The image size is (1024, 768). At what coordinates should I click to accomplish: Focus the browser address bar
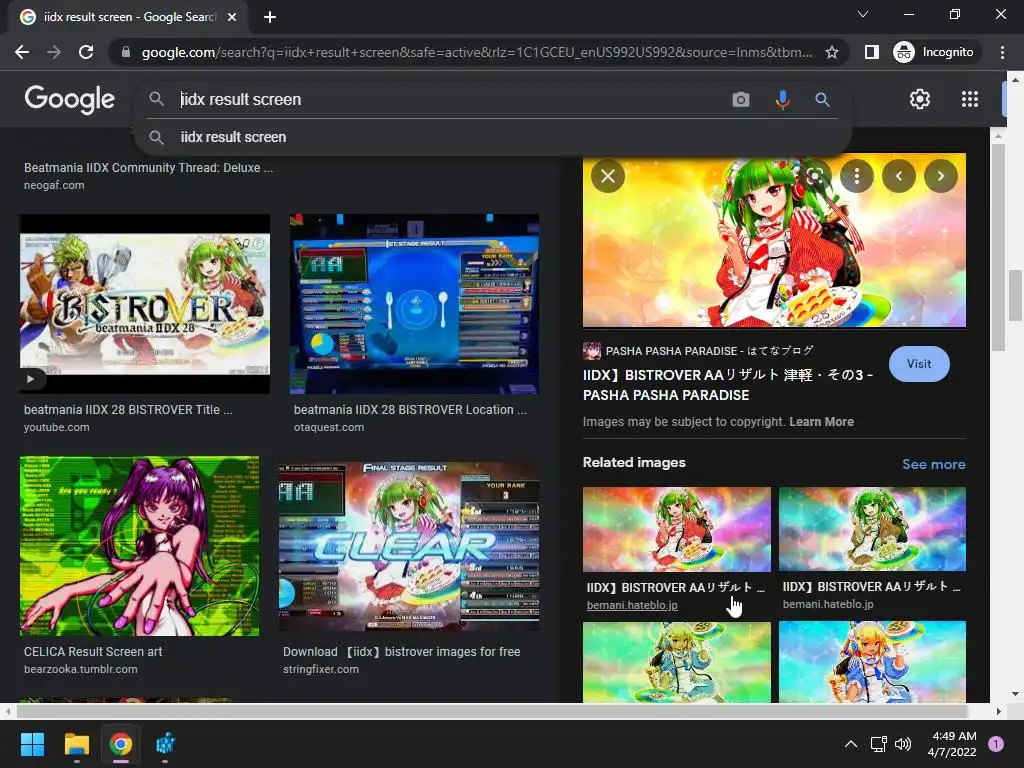click(x=477, y=52)
